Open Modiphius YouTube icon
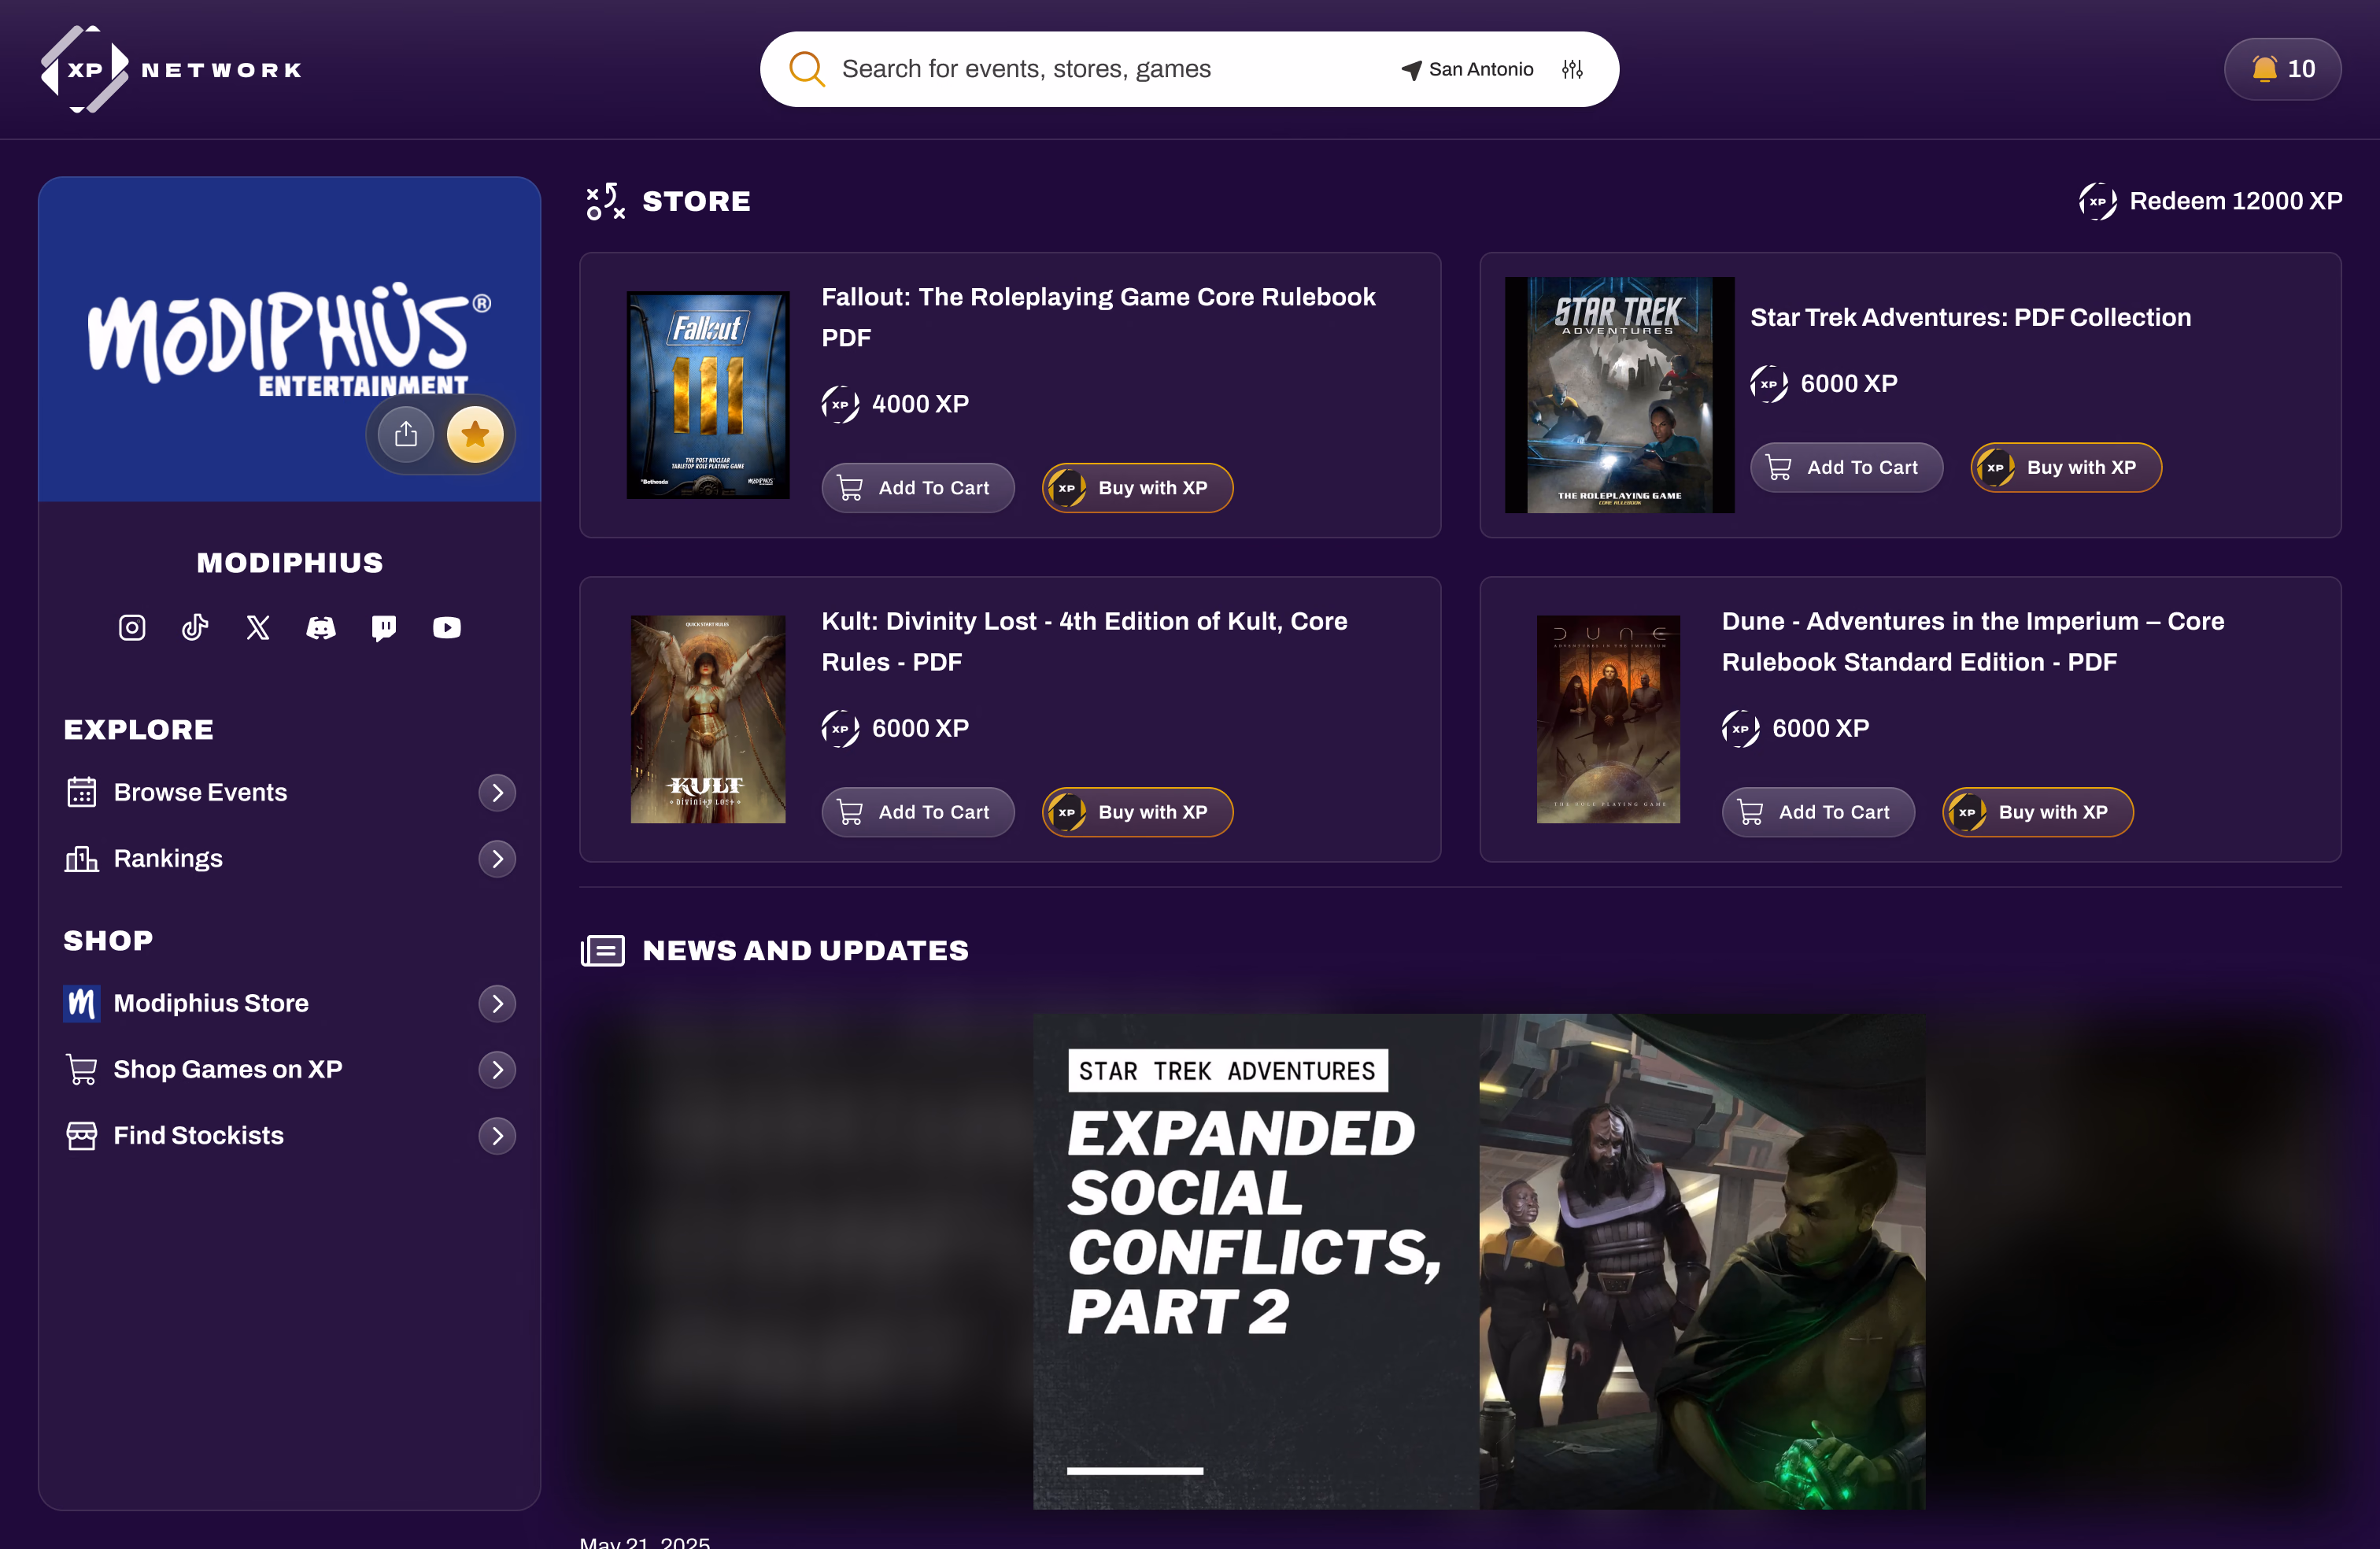The height and width of the screenshot is (1549, 2380). 446,627
